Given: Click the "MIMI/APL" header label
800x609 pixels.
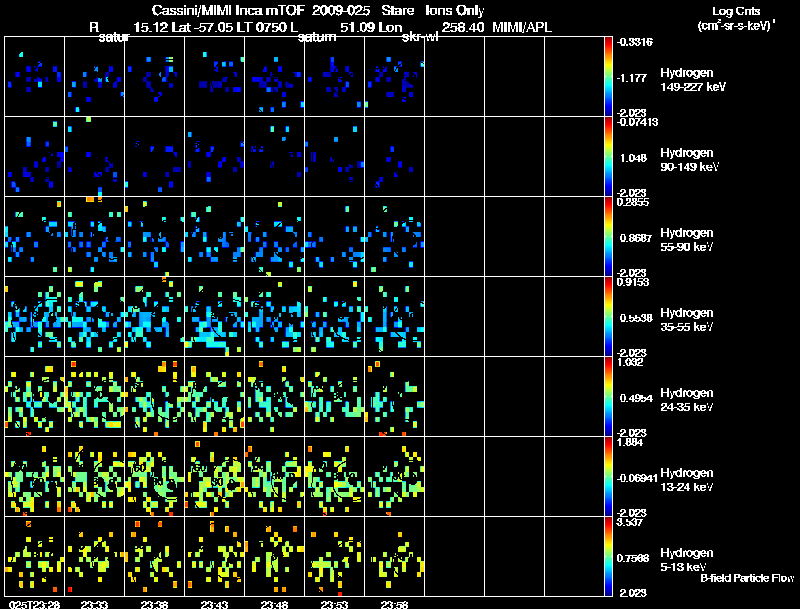Looking at the screenshot, I should pos(522,28).
